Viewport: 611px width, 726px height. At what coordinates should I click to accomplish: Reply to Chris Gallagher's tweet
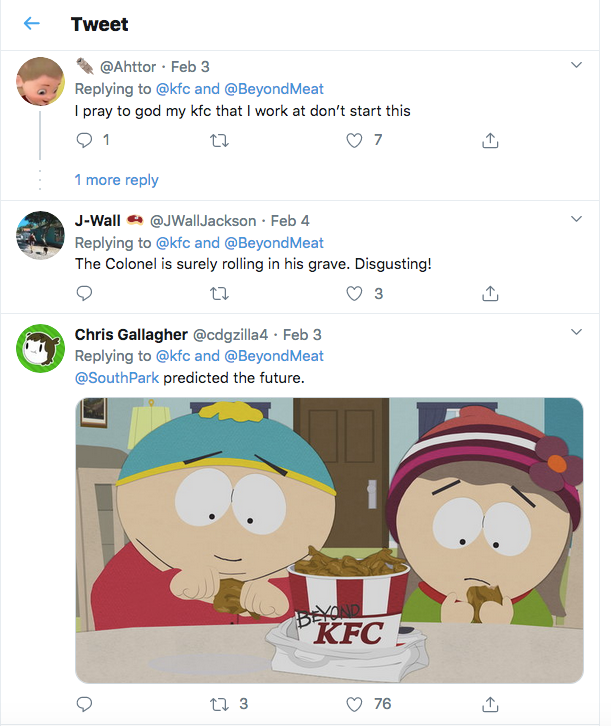coord(84,704)
